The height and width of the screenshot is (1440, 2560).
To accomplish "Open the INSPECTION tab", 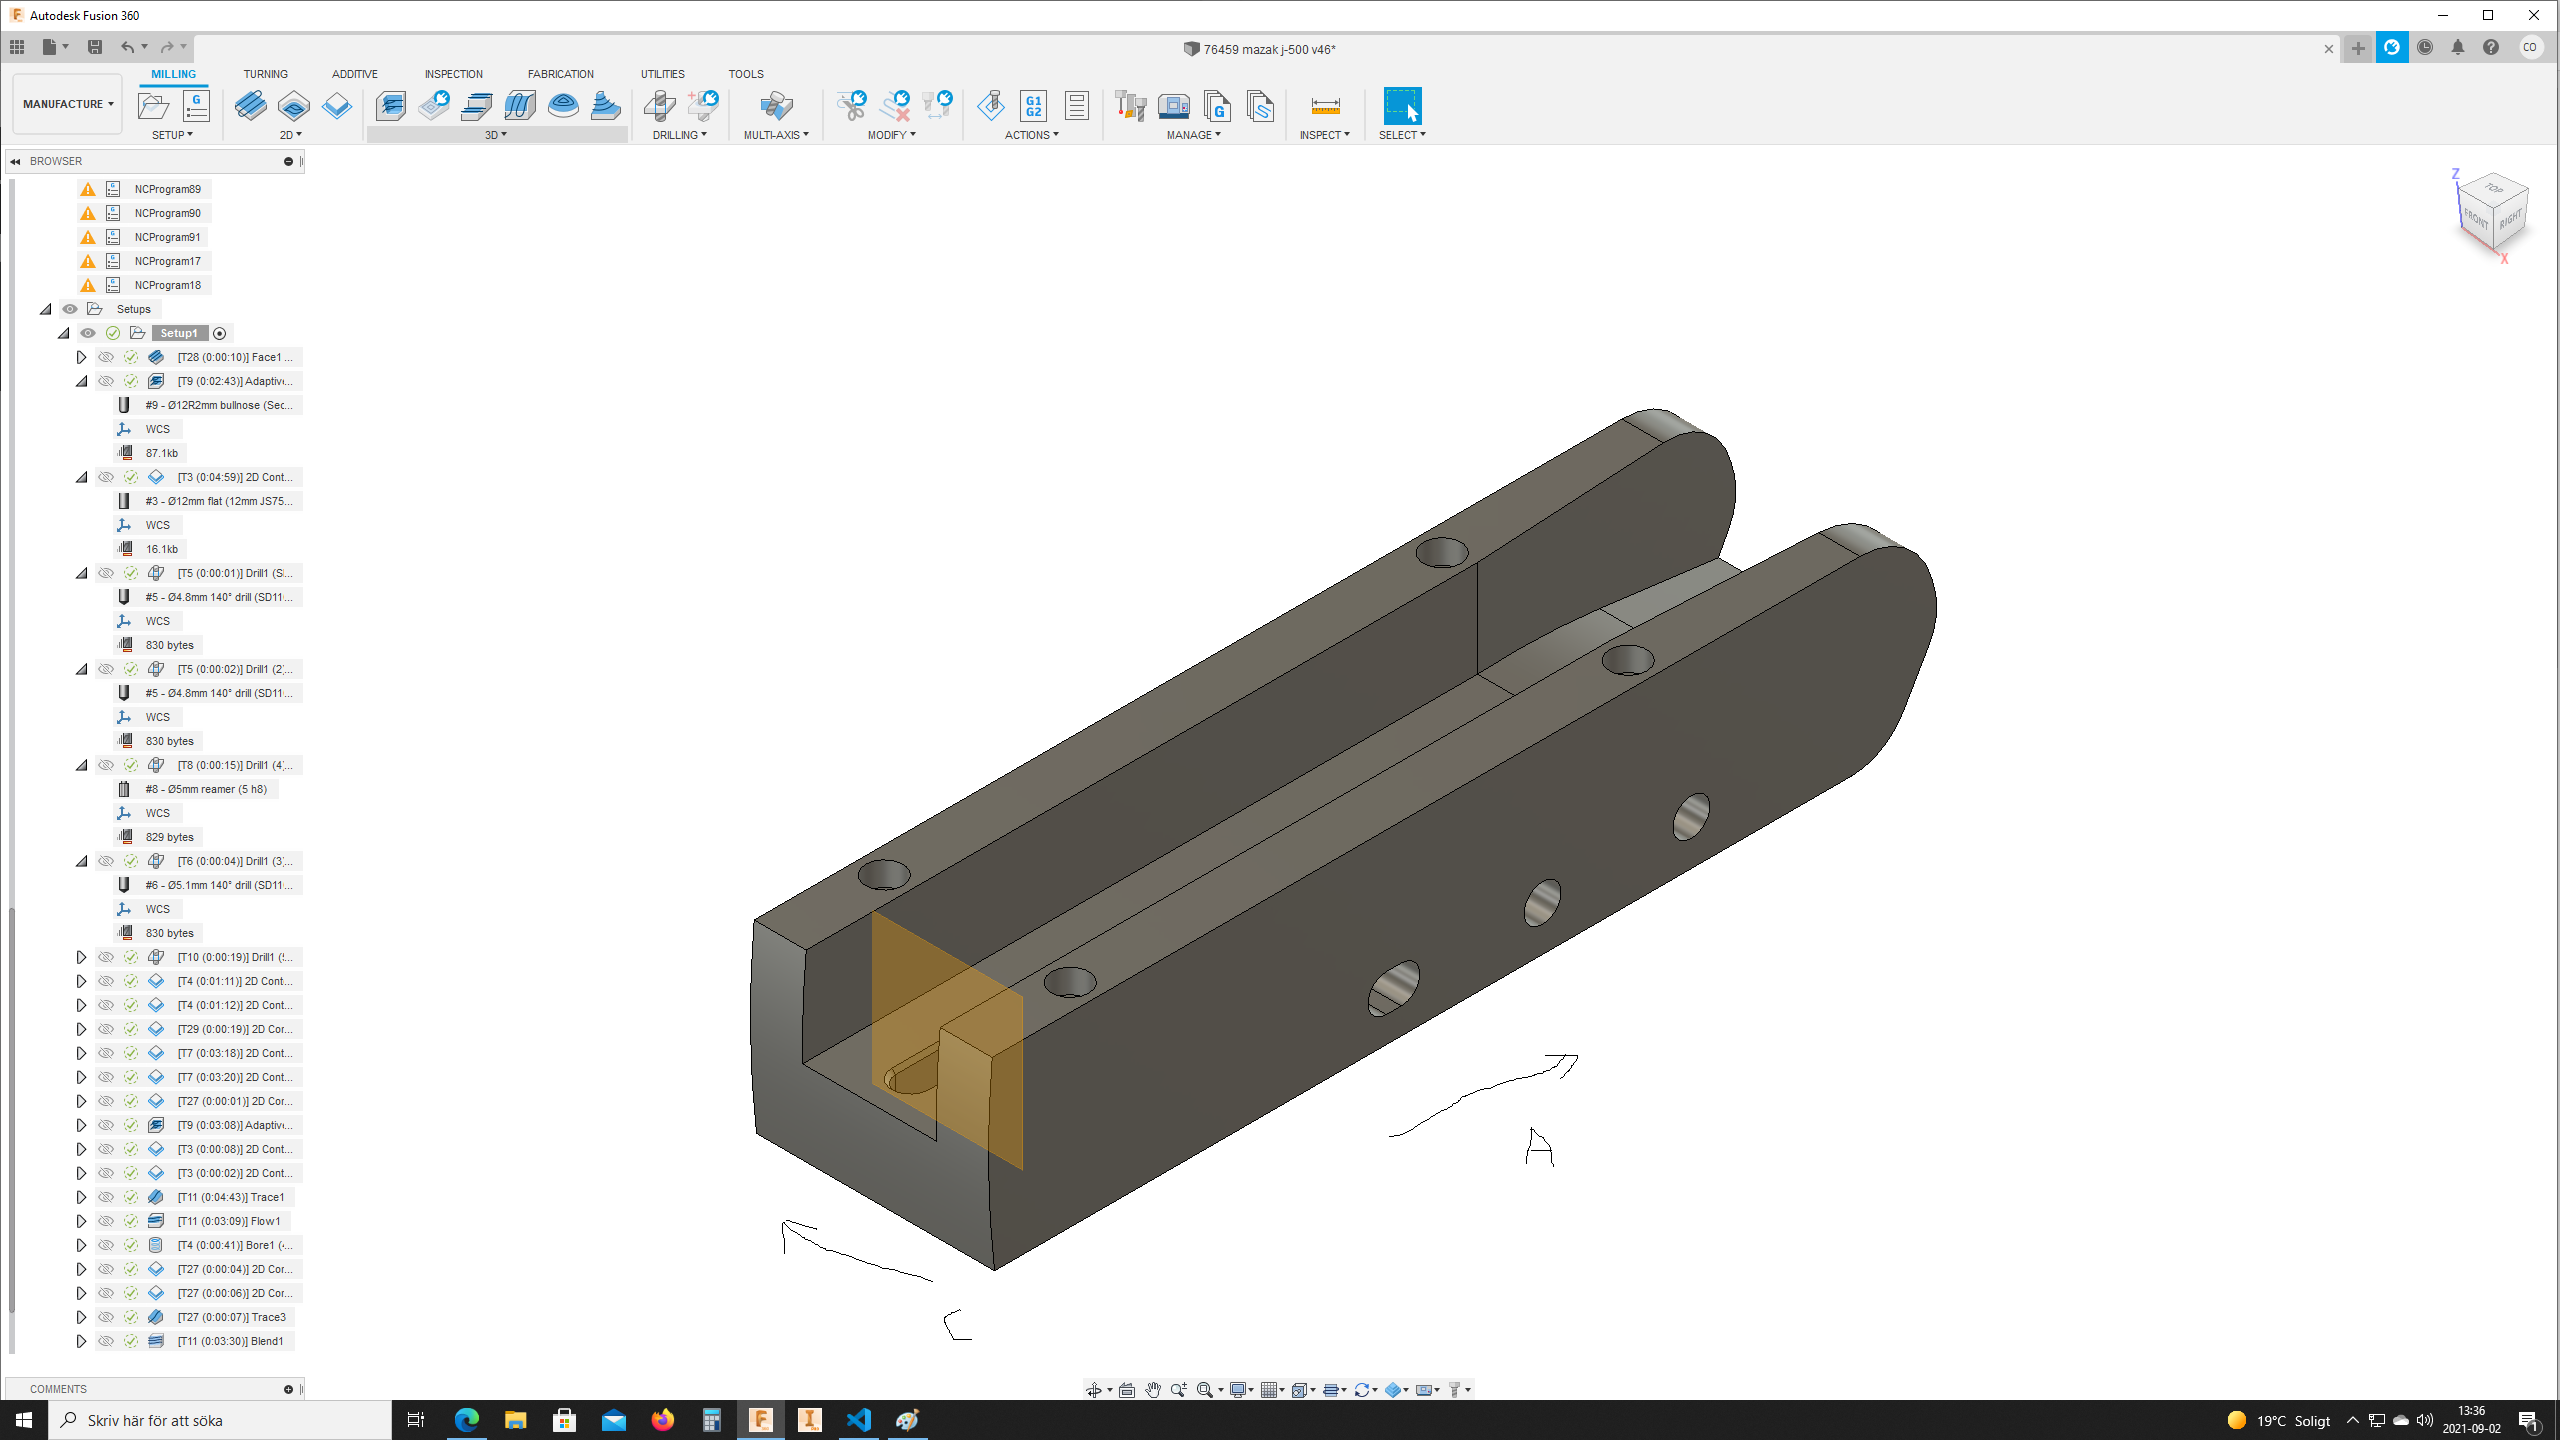I will [x=453, y=74].
